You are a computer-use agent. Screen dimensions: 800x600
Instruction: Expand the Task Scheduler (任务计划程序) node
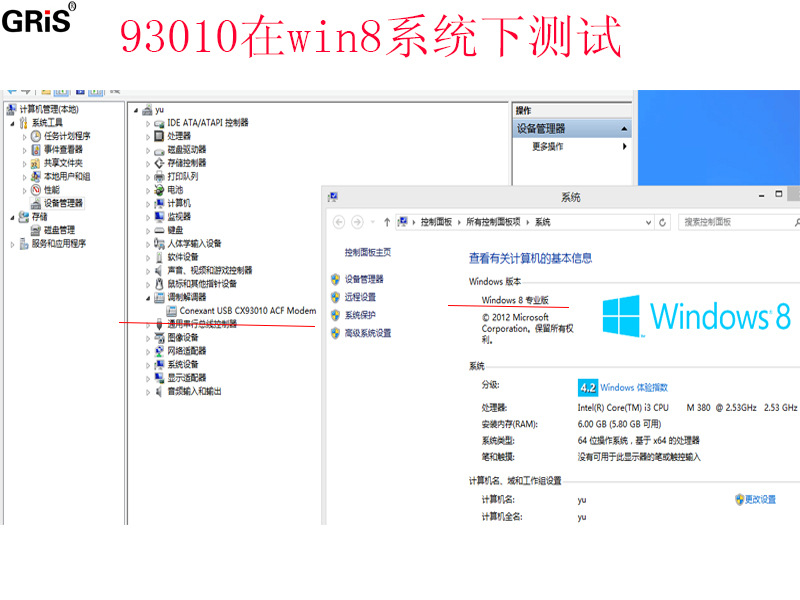24,137
